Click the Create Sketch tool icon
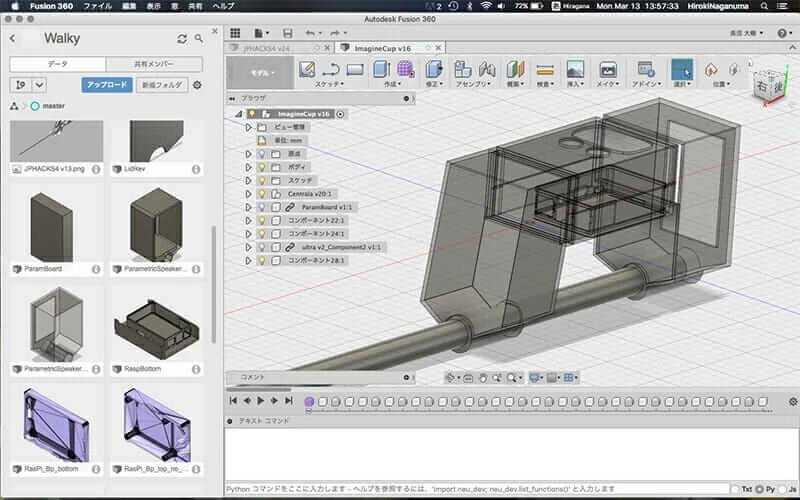 click(x=307, y=69)
